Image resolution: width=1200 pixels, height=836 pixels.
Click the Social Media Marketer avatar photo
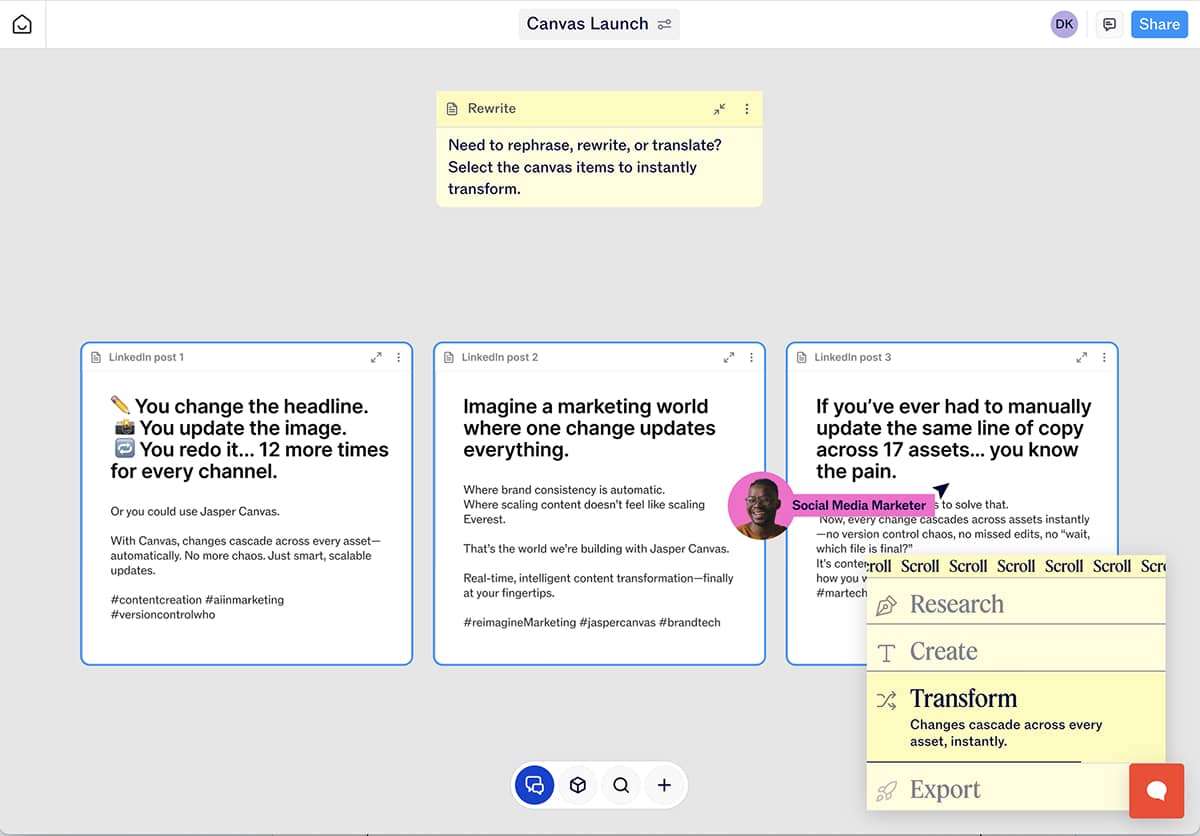coord(762,506)
